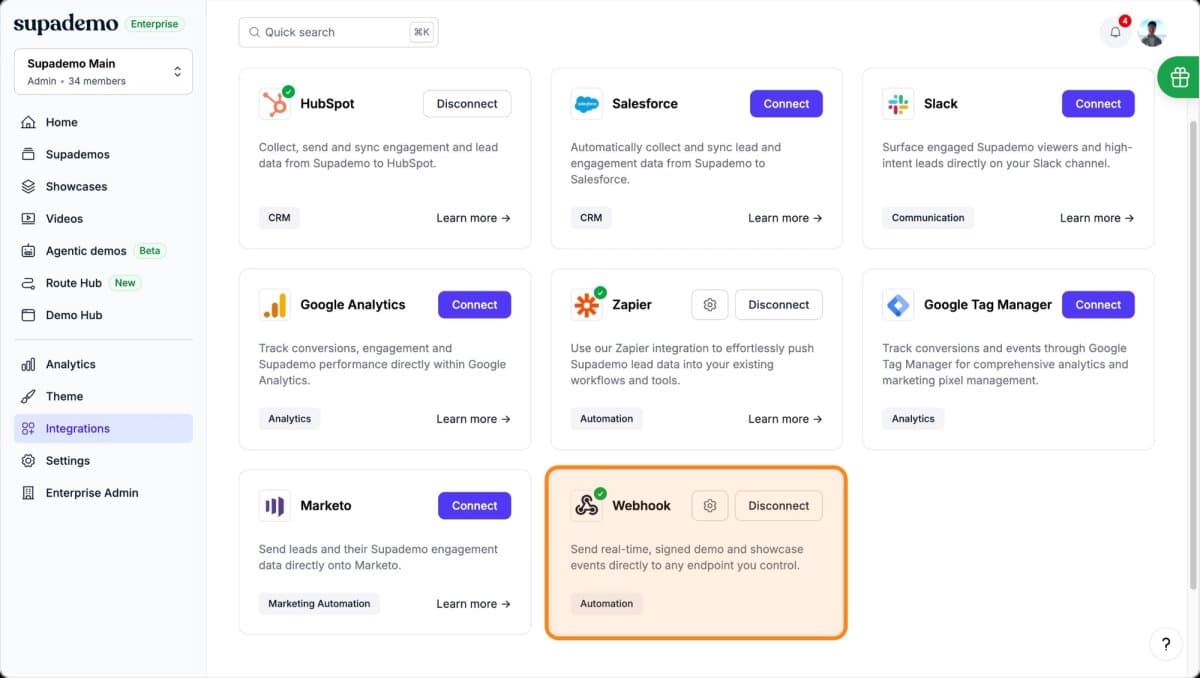Open Analytics in sidebar

click(x=104, y=364)
